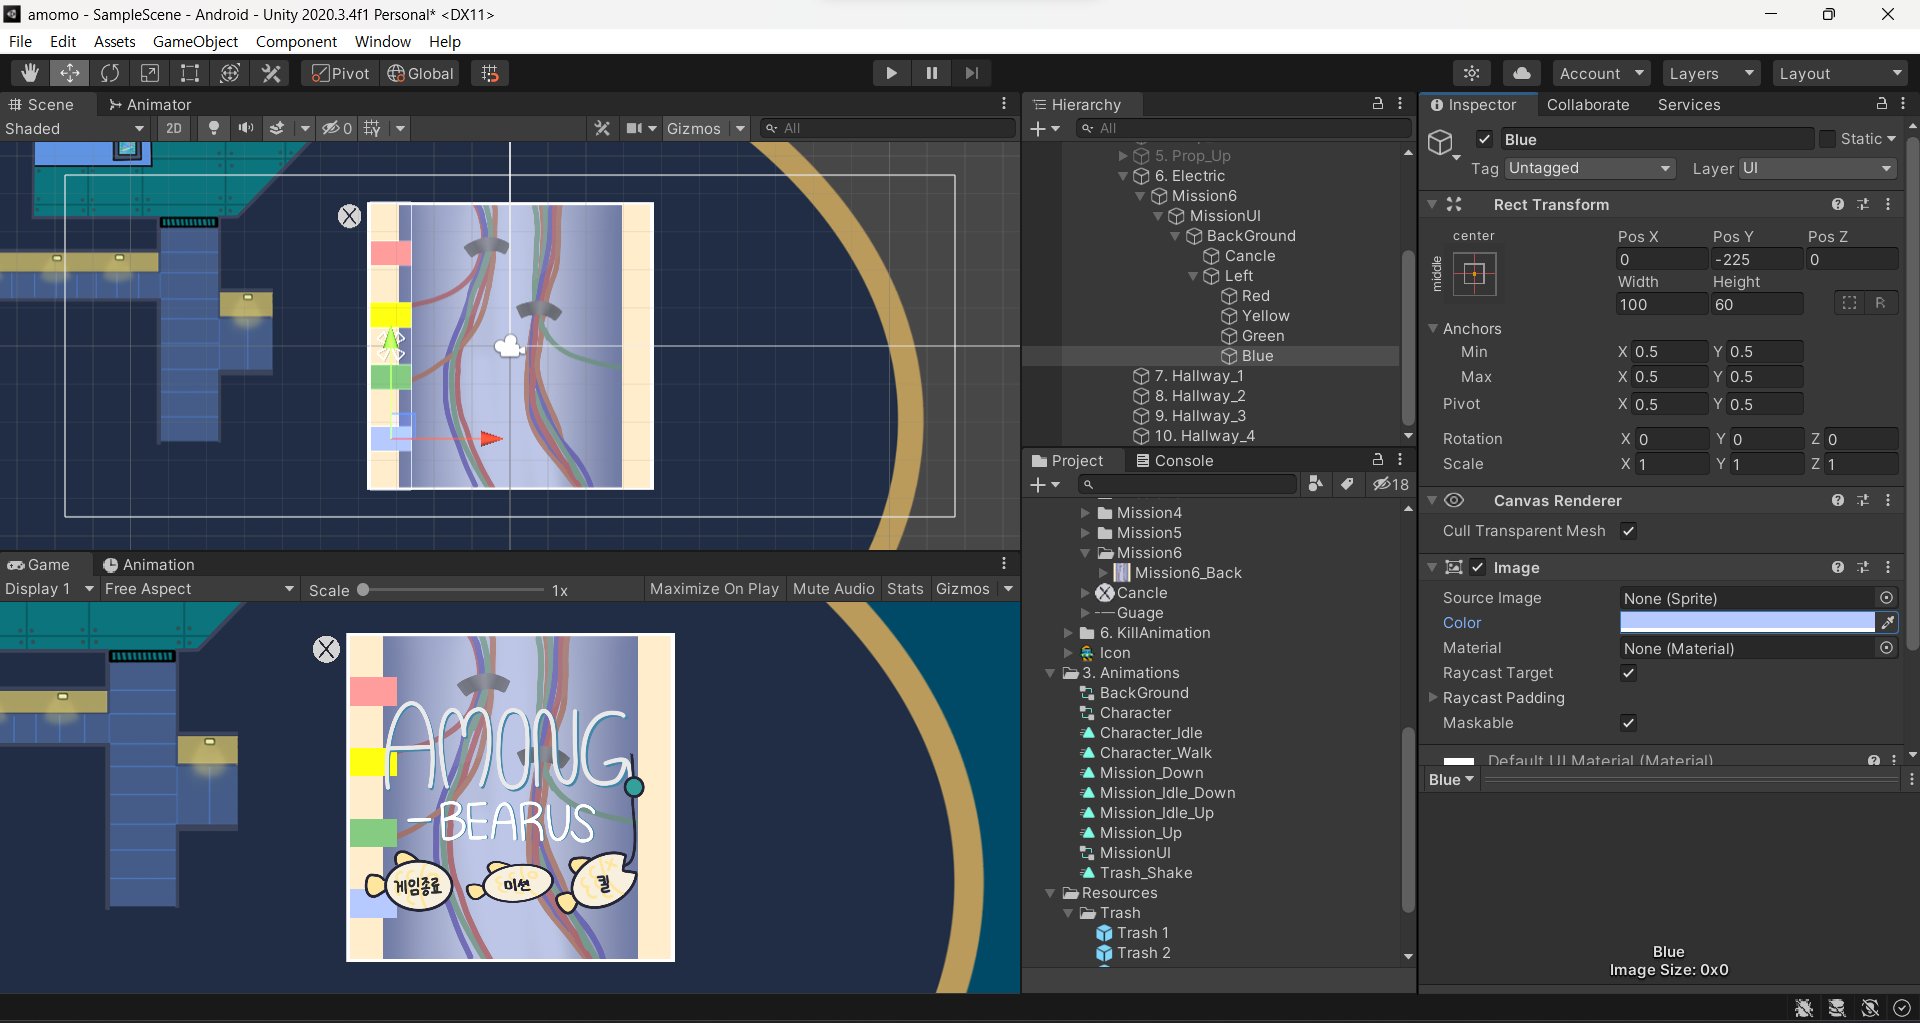Open the Component menu
Screen dimensions: 1920x1023
[296, 41]
